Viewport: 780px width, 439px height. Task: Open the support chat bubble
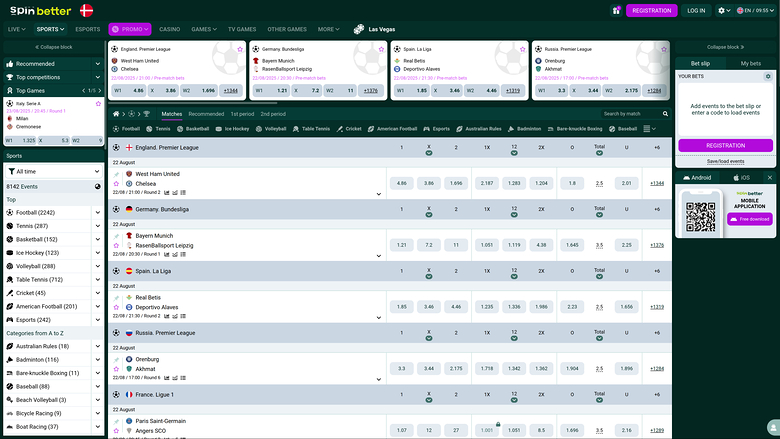[773, 427]
